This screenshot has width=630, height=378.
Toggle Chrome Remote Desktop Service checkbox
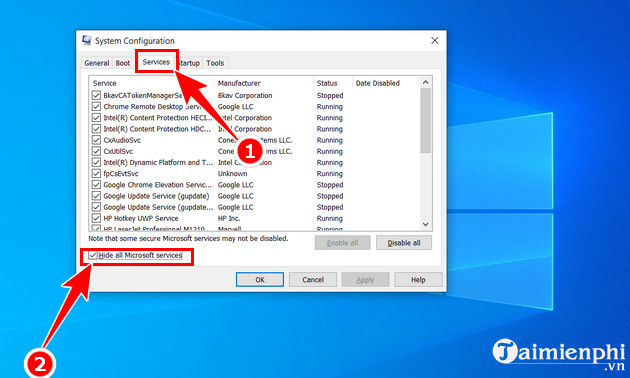[x=96, y=106]
